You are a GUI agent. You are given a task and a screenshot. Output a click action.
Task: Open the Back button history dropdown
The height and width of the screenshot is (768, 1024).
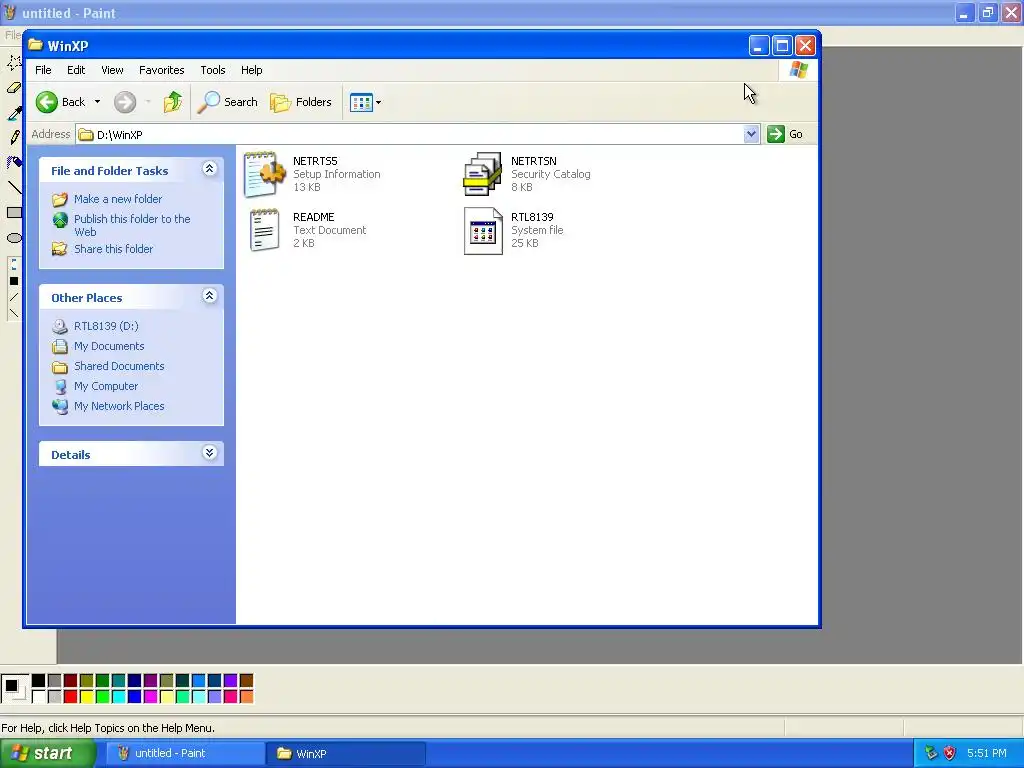click(97, 102)
